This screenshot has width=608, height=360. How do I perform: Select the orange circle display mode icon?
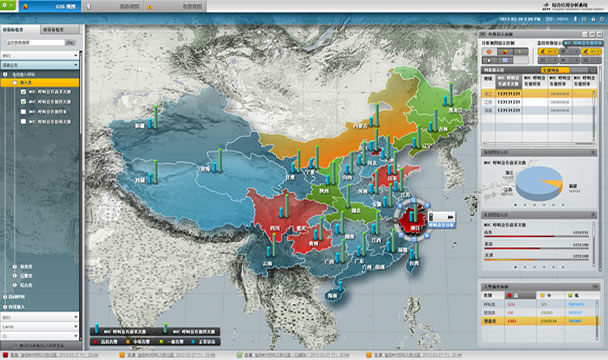(489, 52)
